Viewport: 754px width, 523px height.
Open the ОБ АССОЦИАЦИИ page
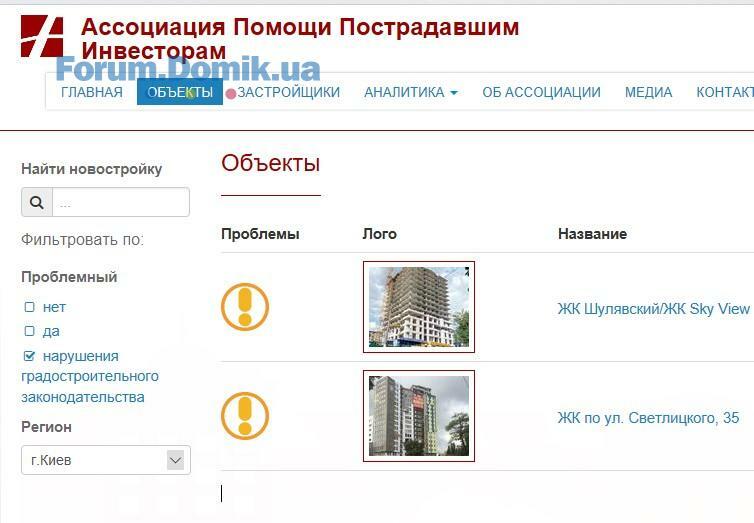coord(541,92)
